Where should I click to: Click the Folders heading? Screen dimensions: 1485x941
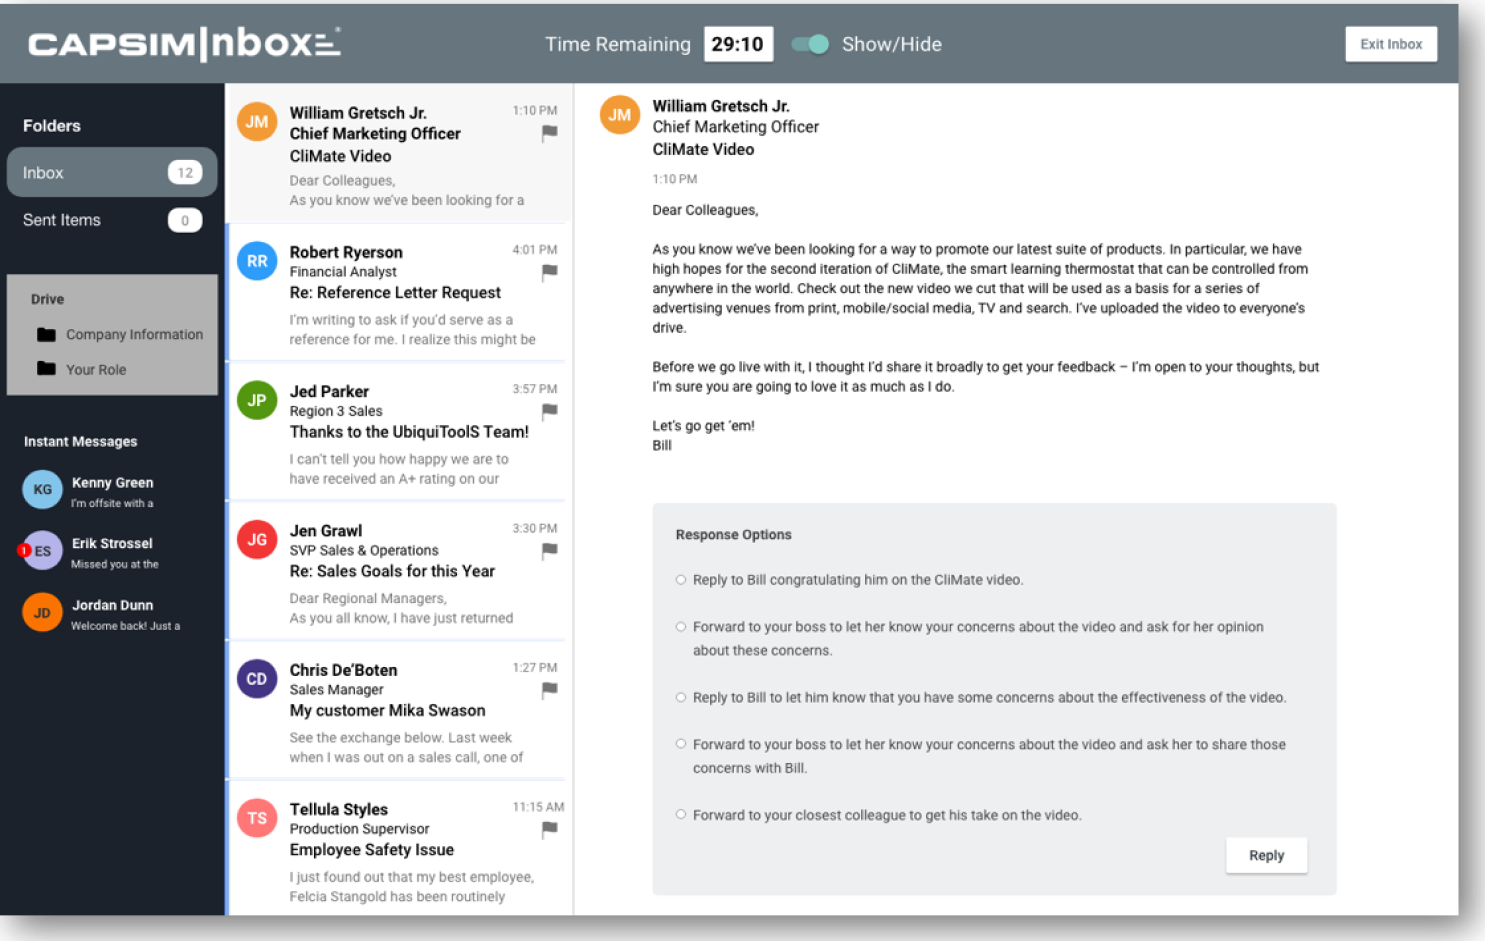52,126
